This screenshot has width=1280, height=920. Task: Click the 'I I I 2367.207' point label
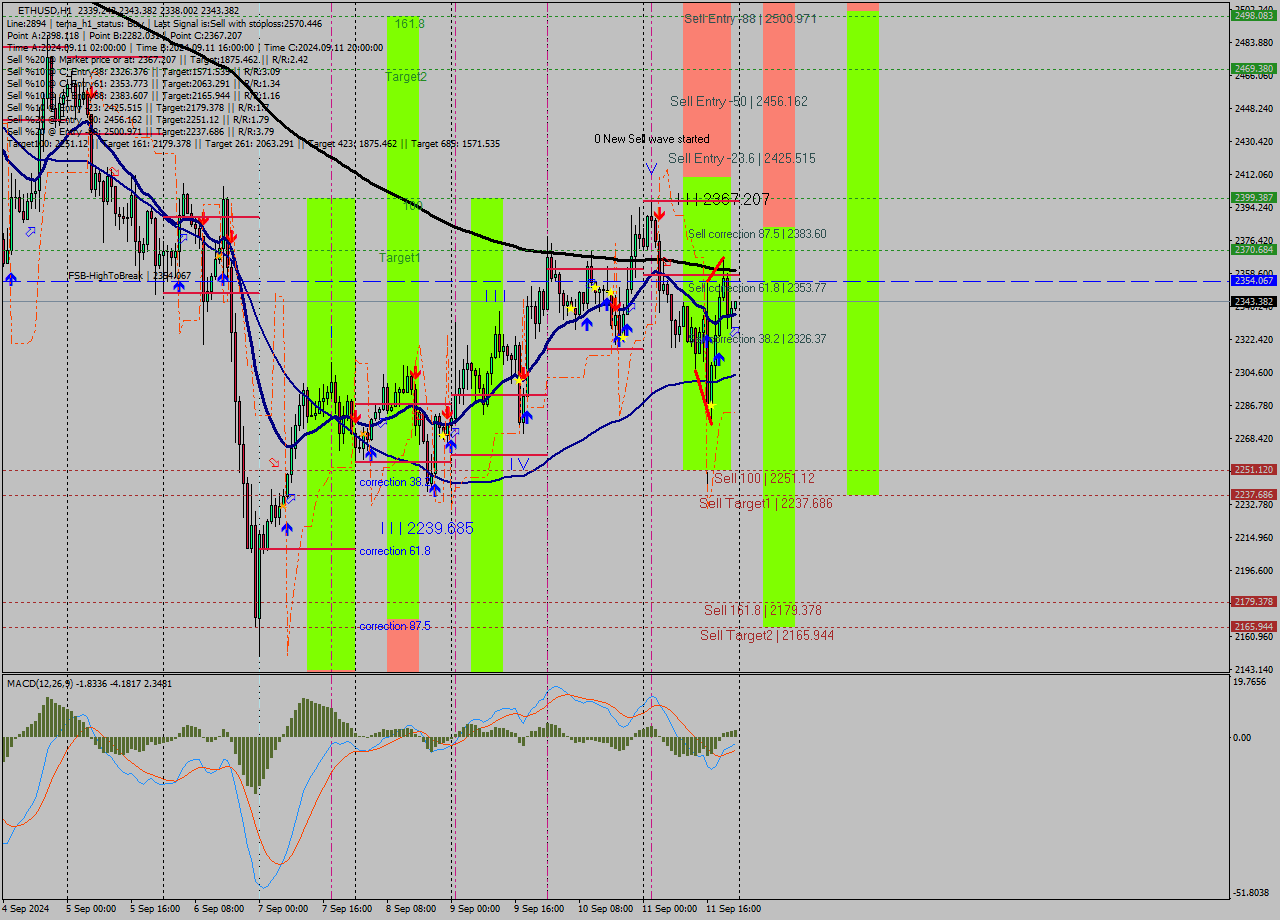point(723,200)
